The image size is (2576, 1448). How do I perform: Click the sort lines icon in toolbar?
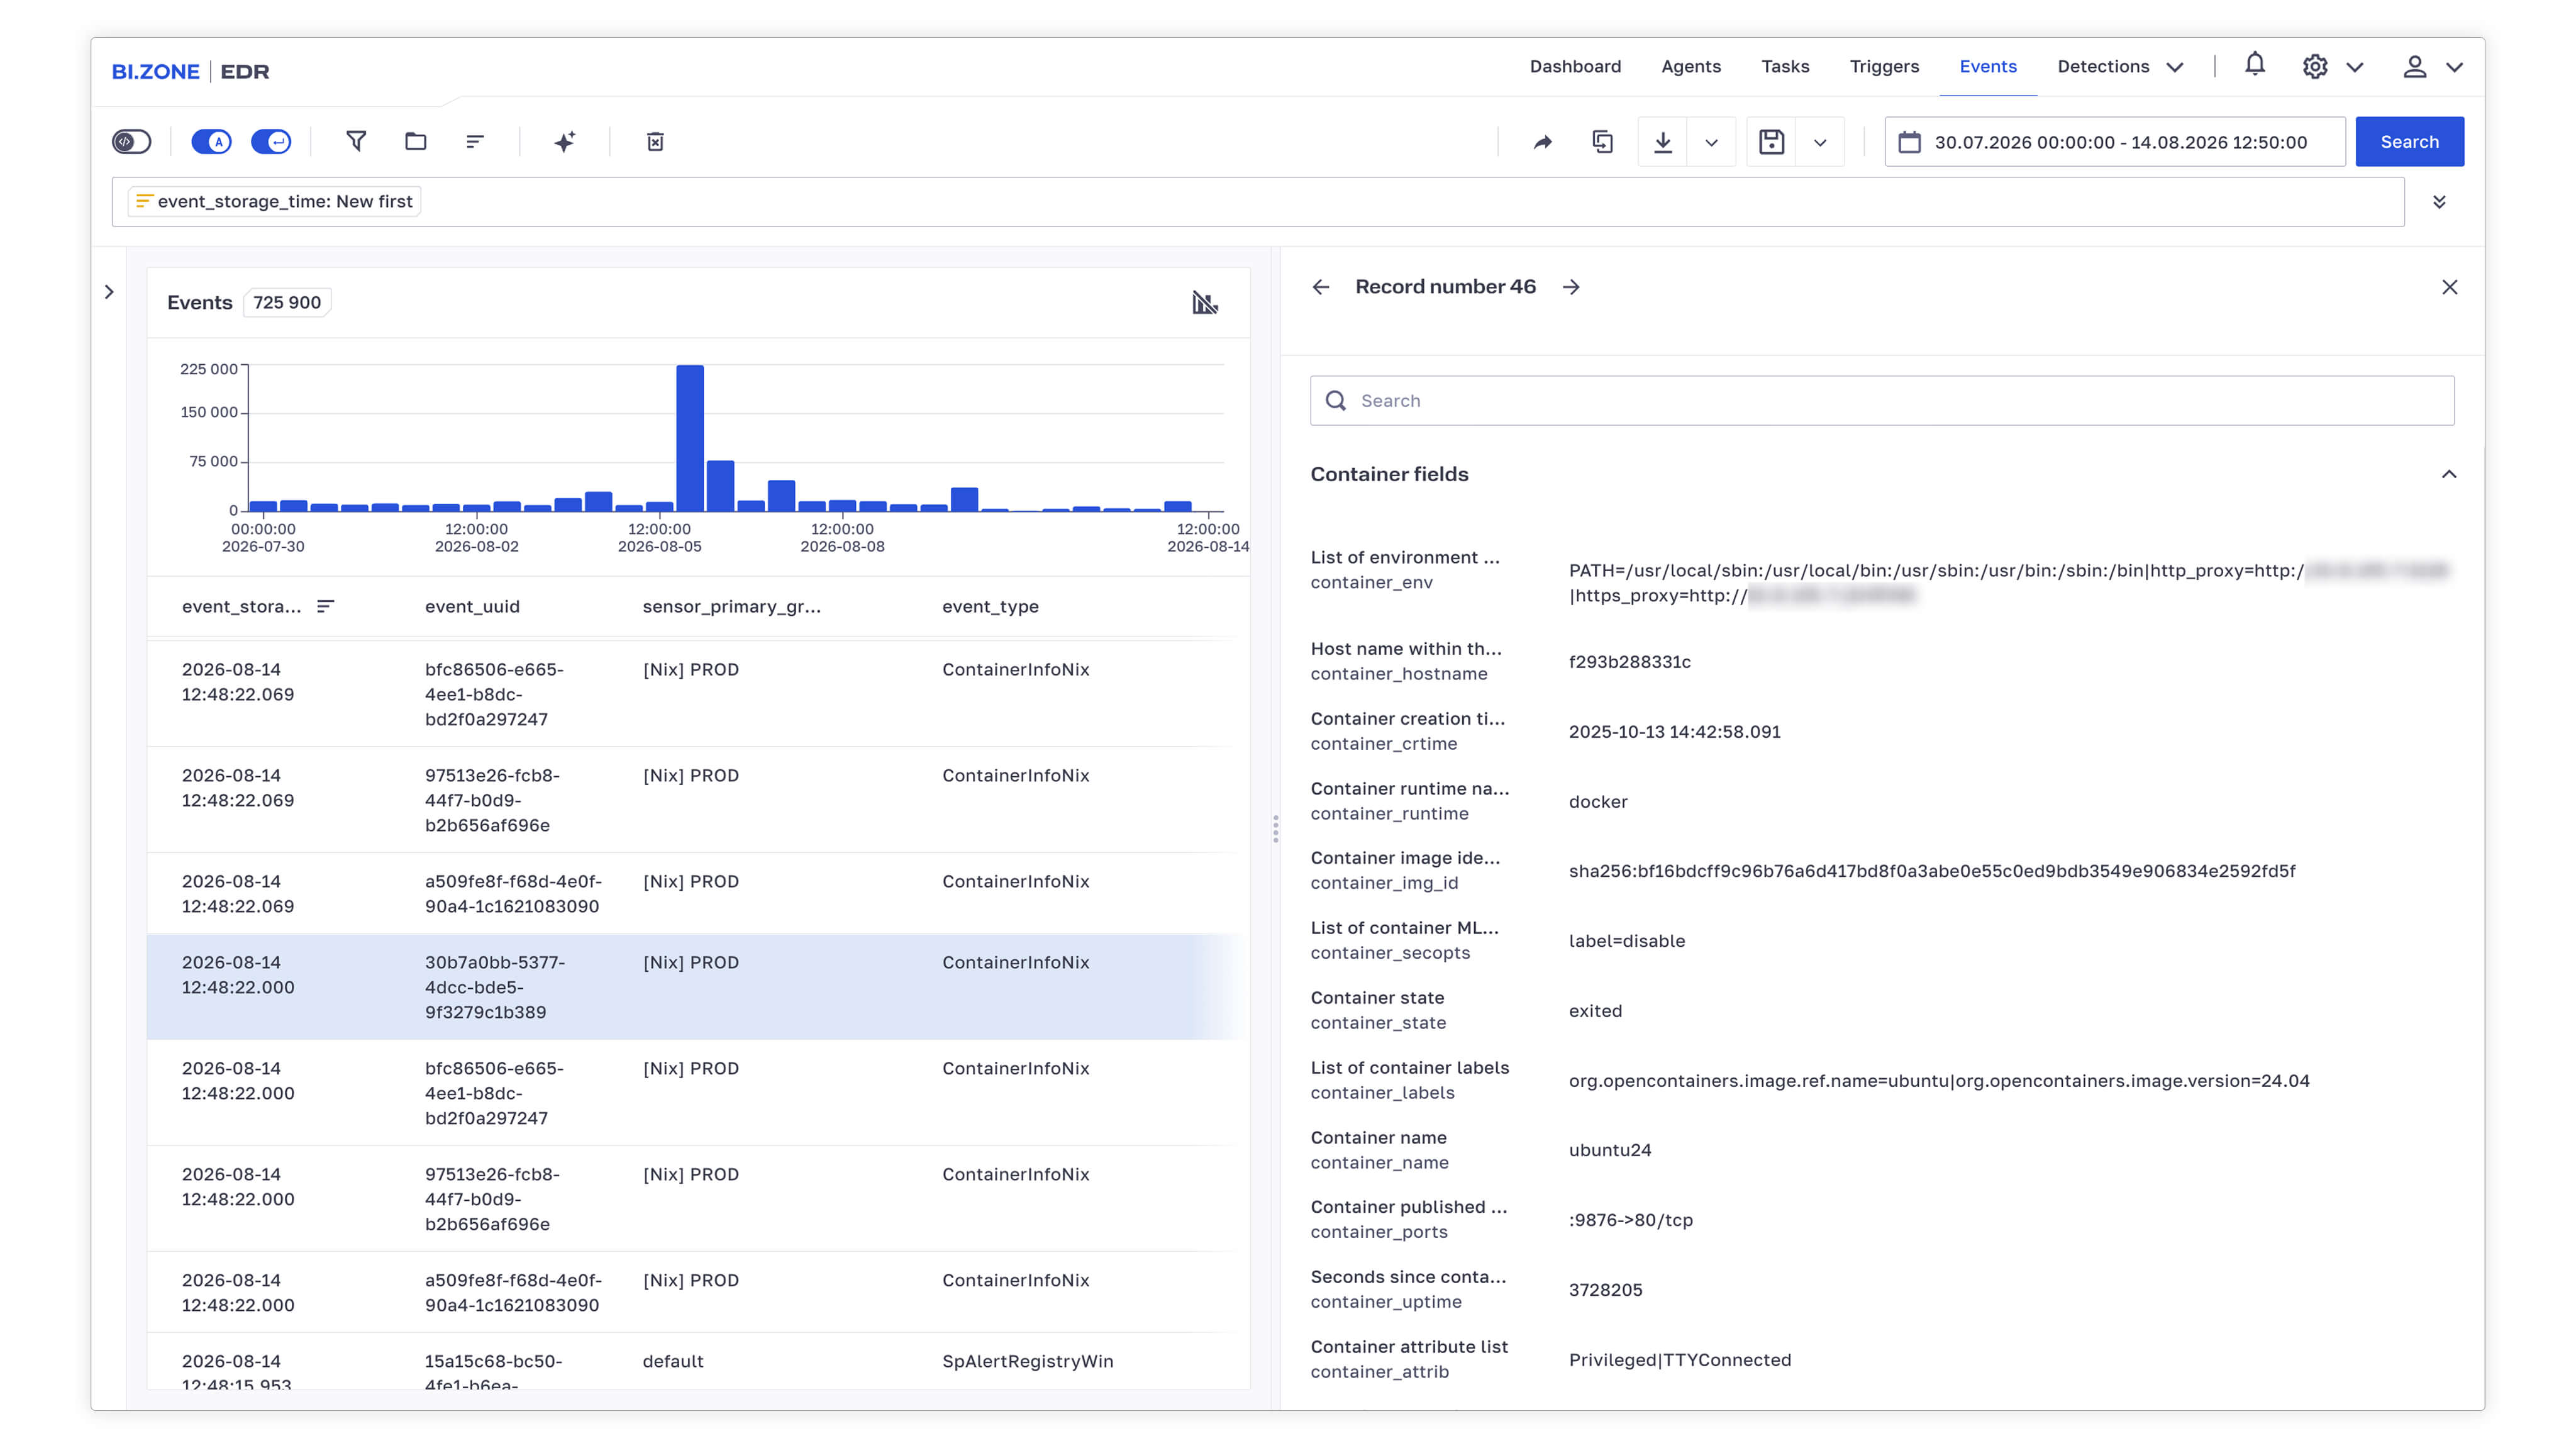[475, 142]
